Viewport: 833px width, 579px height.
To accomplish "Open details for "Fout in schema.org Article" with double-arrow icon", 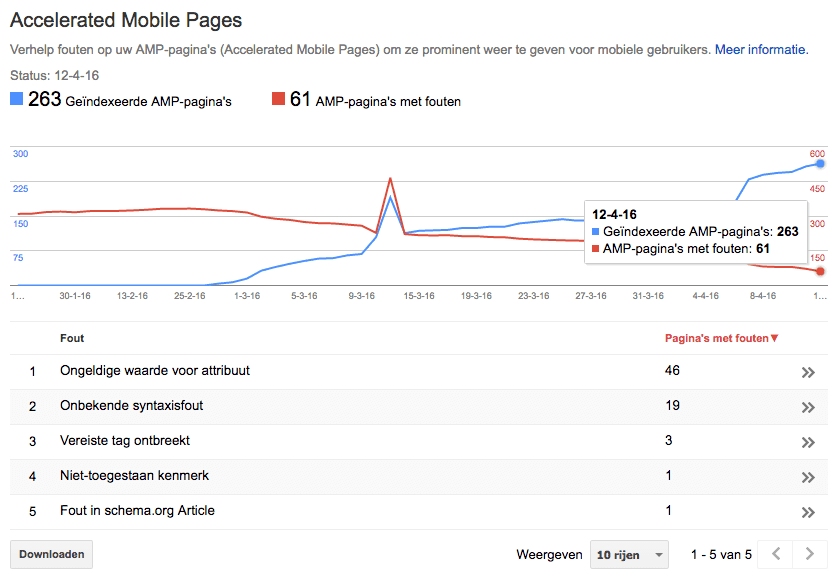I will click(x=808, y=511).
